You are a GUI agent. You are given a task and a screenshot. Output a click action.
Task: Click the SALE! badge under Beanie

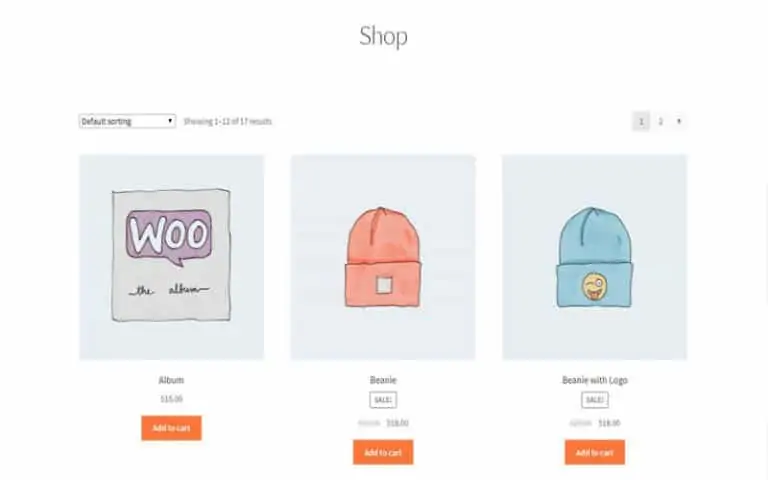click(383, 400)
